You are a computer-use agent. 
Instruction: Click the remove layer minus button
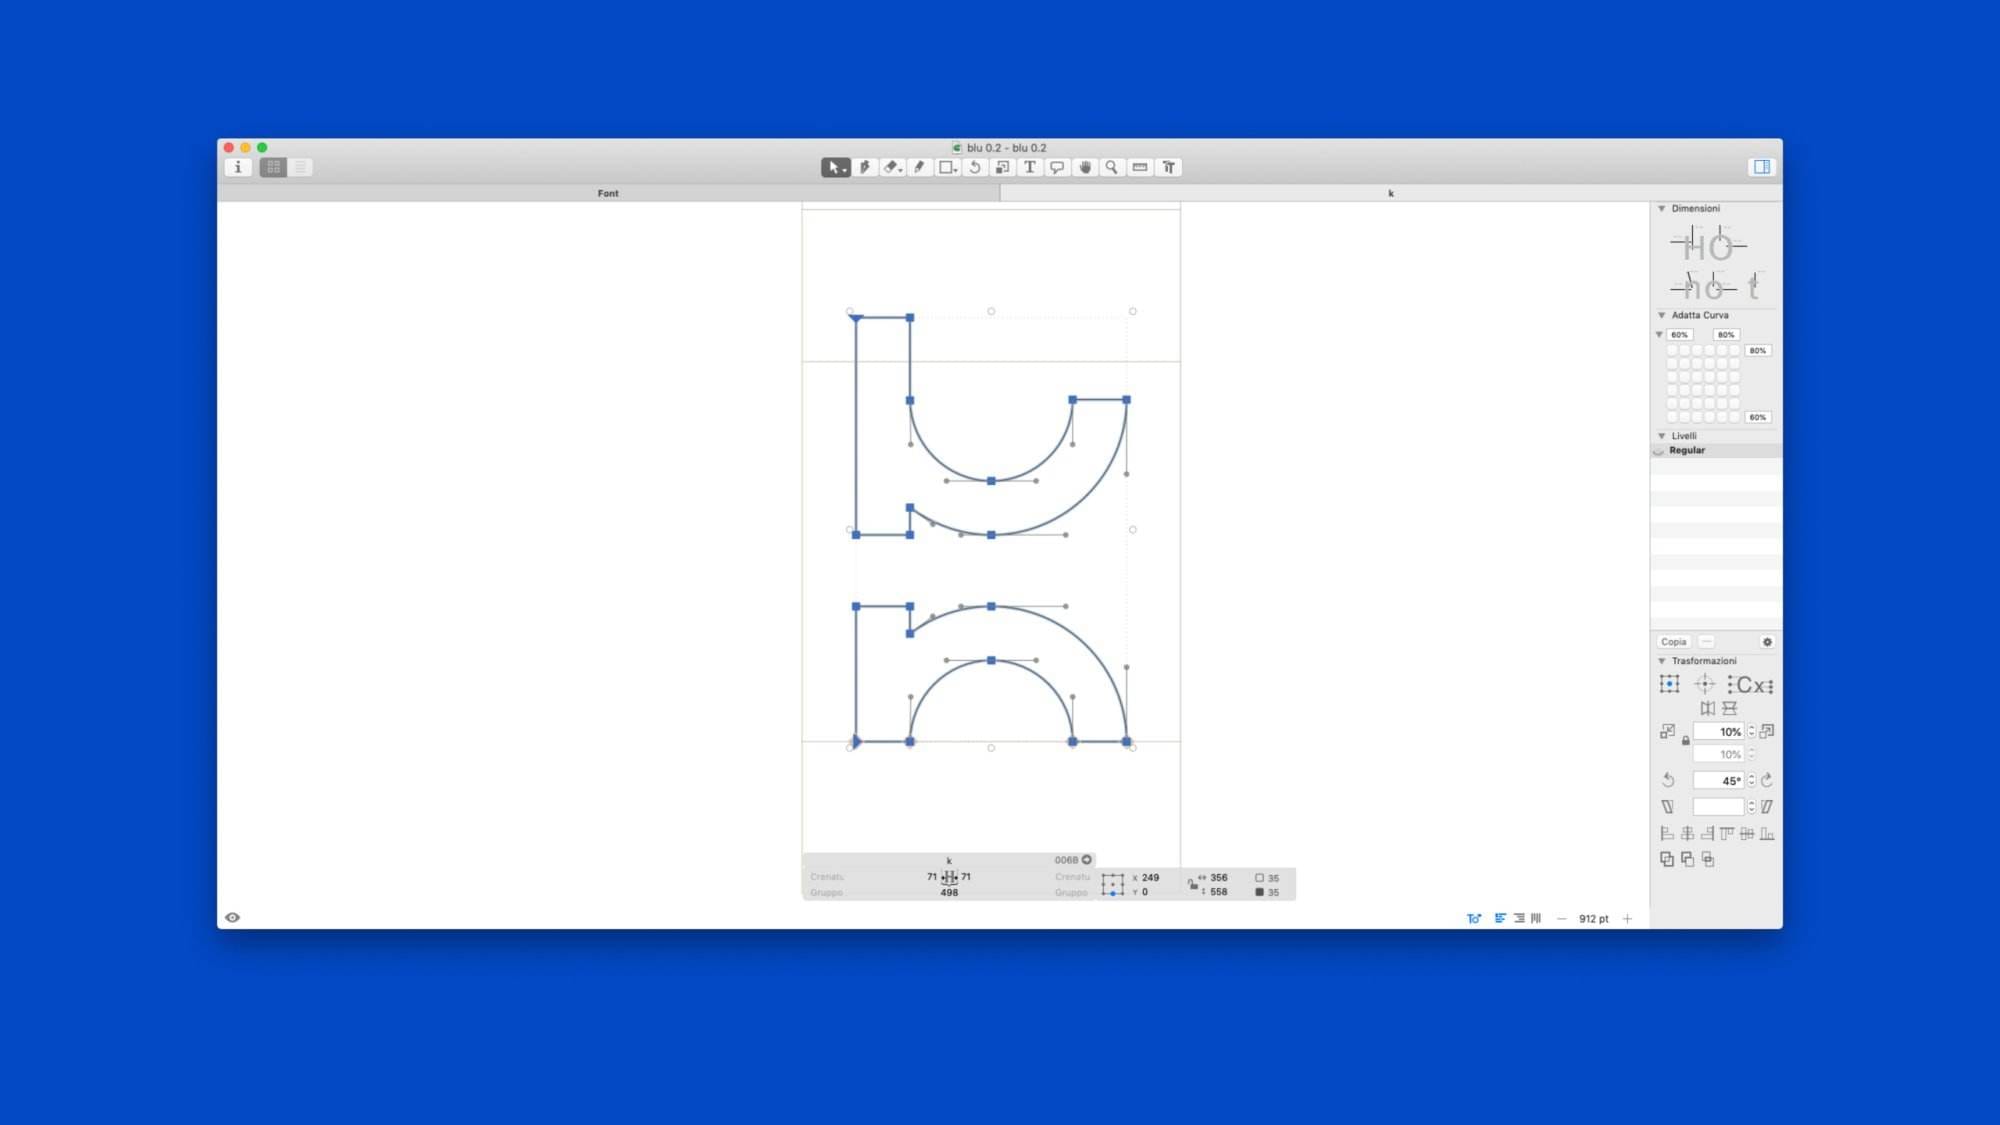pyautogui.click(x=1706, y=642)
